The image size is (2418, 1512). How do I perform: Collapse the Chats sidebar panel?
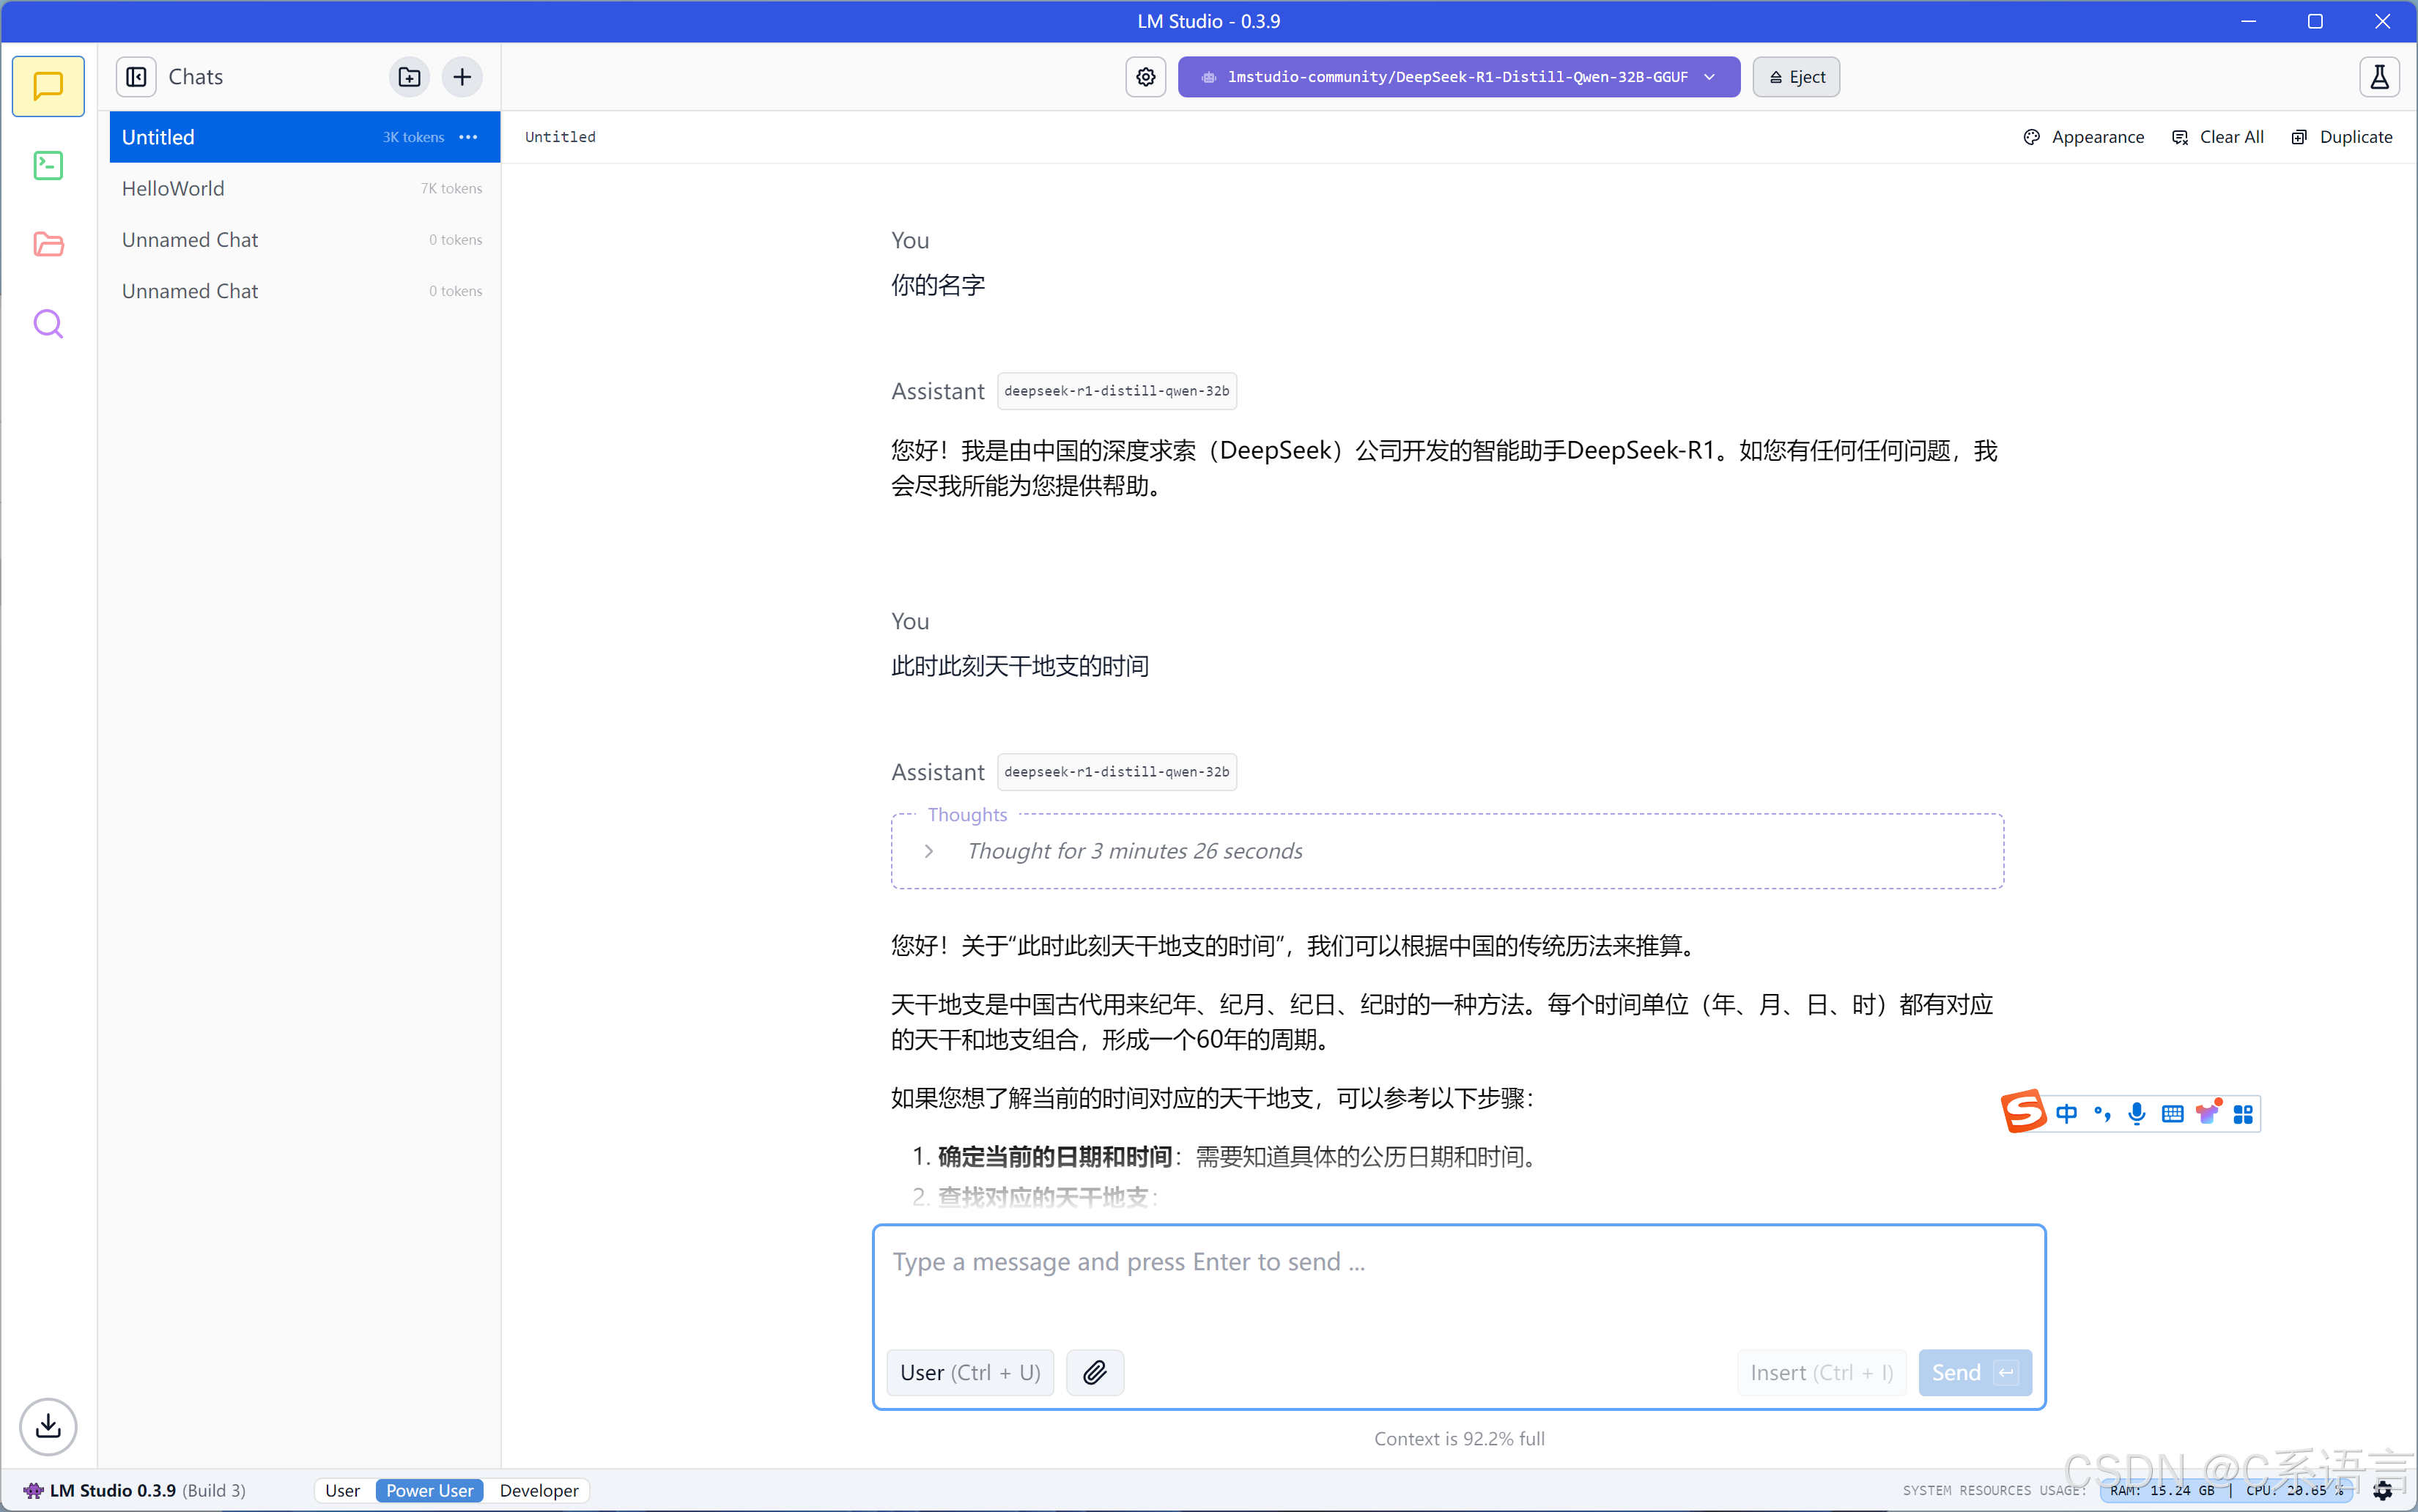tap(137, 77)
